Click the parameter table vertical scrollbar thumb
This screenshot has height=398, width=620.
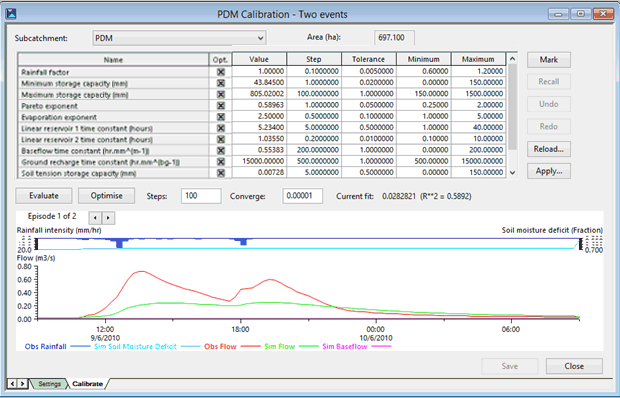pos(512,107)
